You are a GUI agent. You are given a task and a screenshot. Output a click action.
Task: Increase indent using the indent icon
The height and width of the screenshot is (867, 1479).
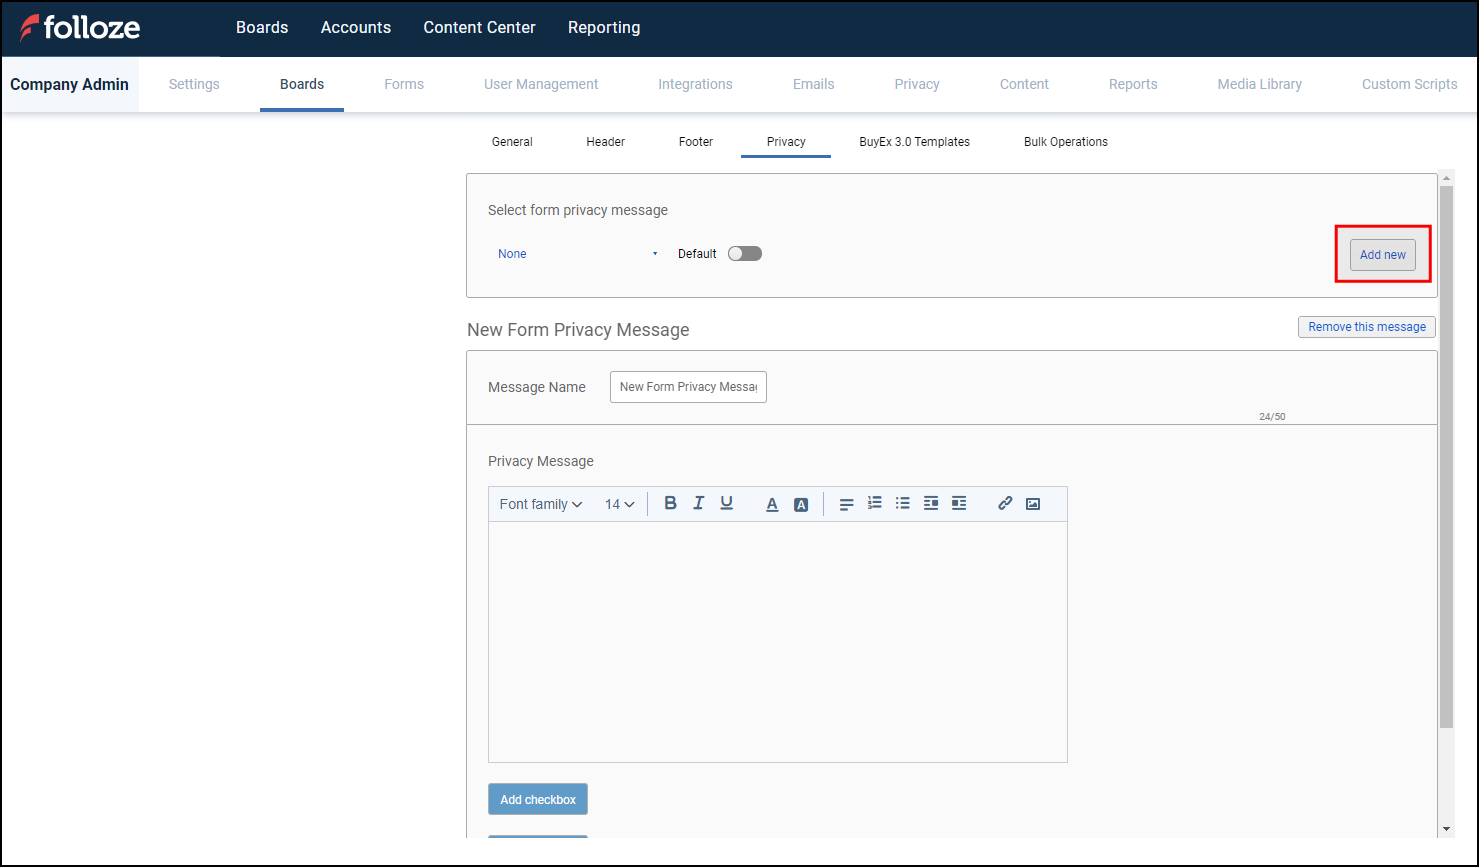point(931,503)
